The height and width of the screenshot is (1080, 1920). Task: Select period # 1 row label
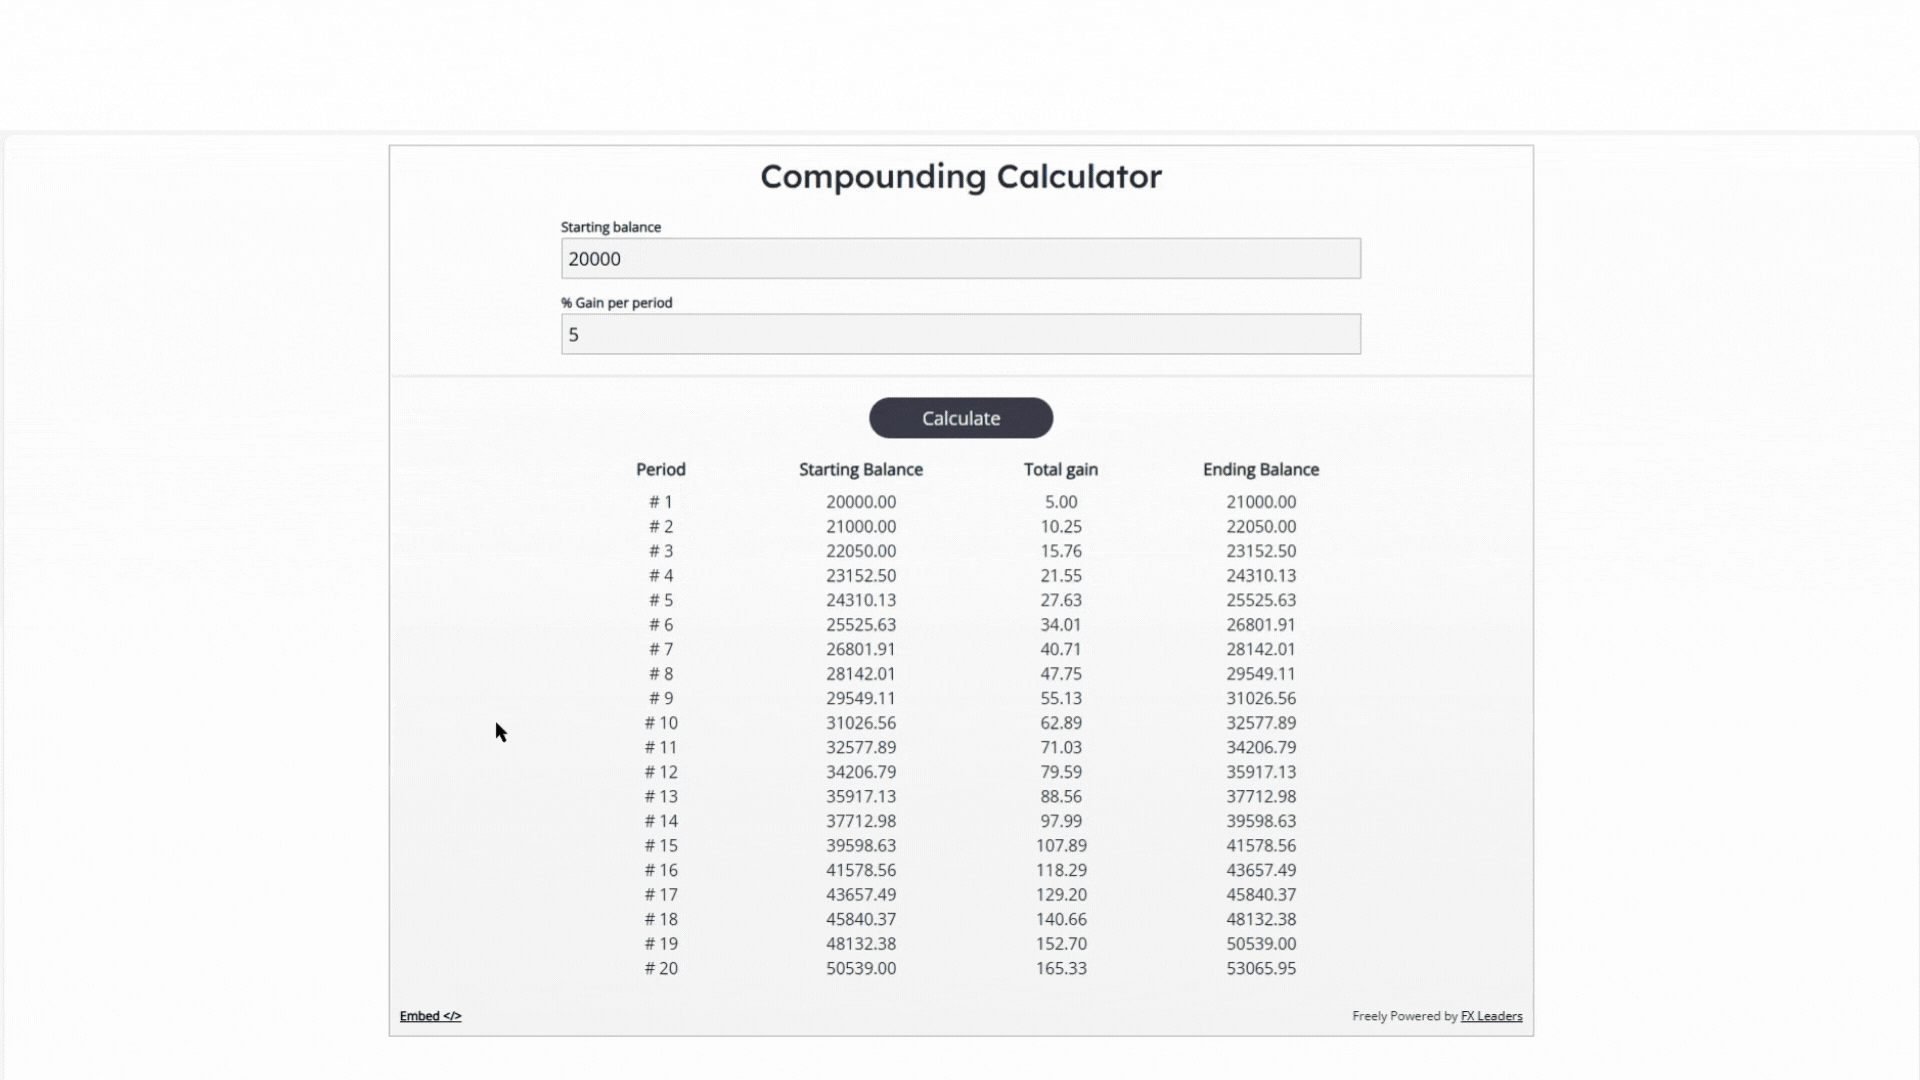660,502
